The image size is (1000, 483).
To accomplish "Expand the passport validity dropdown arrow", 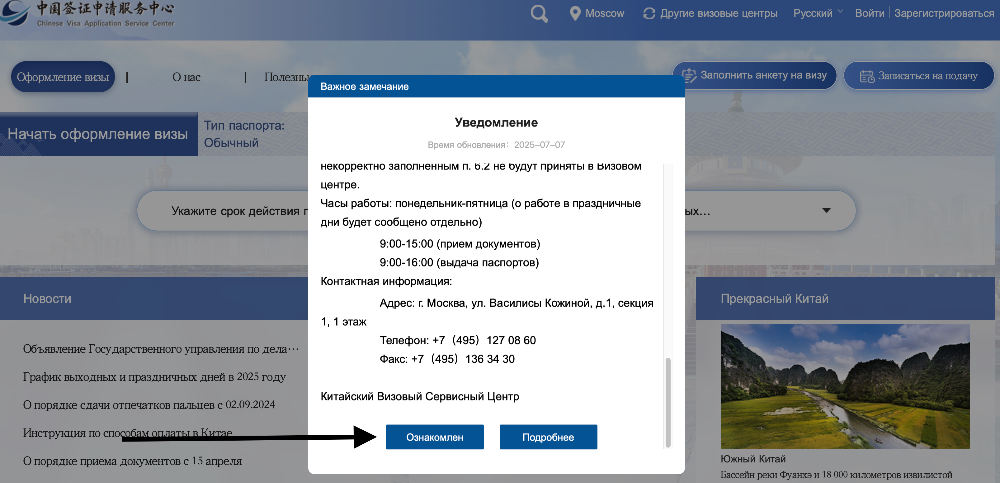I will pos(826,211).
